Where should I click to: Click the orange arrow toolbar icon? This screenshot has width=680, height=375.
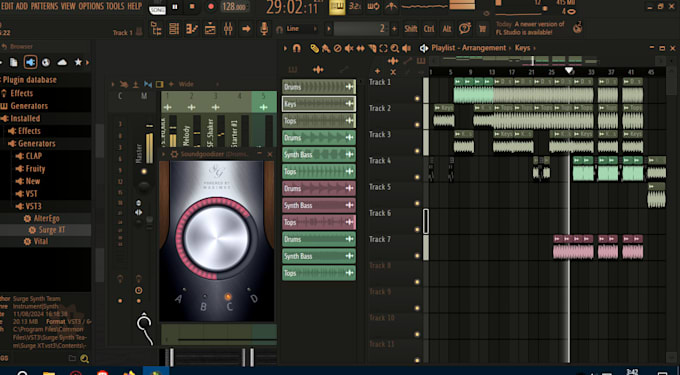[246, 29]
